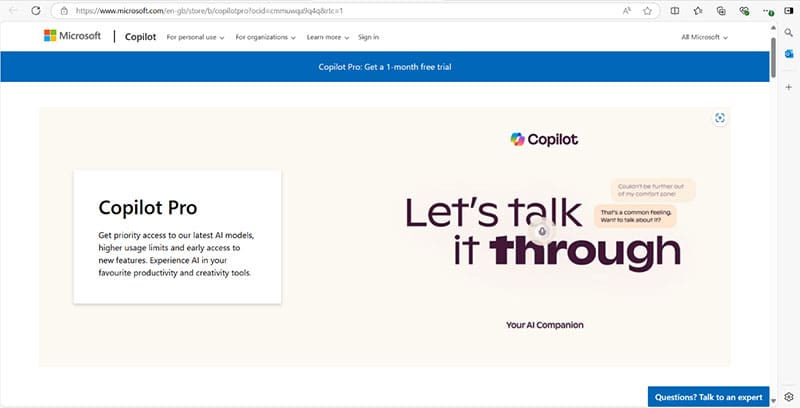Click Questions? Talk to an expert button
The image size is (800, 408).
[x=708, y=397]
